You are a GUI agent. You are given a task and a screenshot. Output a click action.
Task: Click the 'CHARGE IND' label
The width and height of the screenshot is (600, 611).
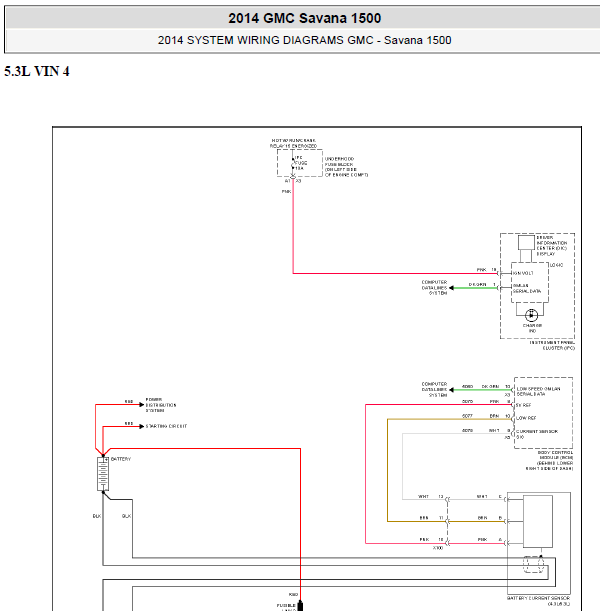click(x=532, y=328)
